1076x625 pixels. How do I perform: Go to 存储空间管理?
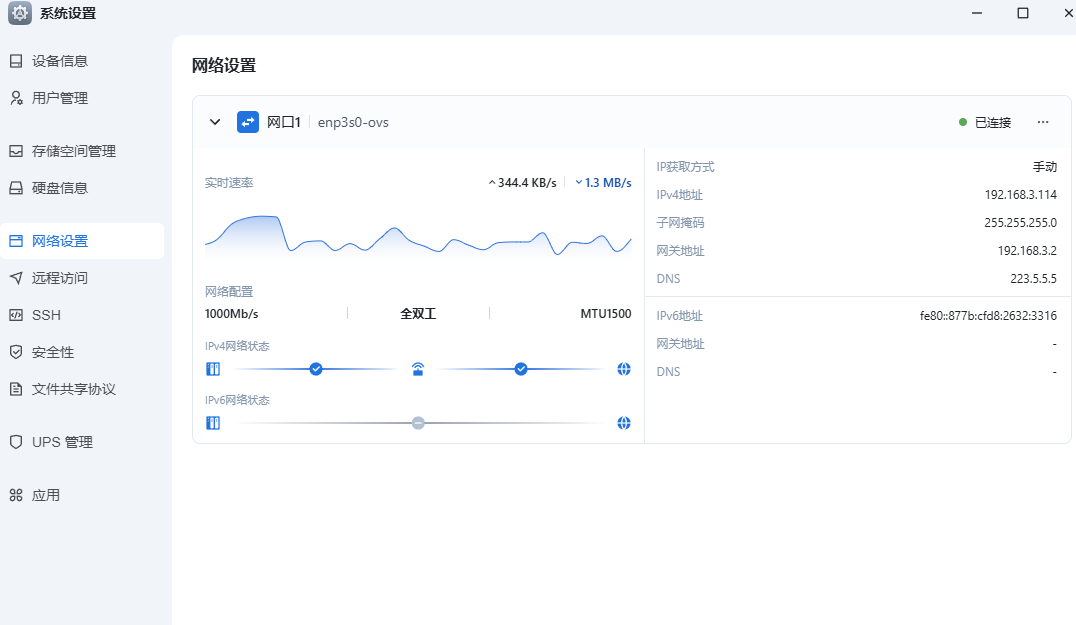click(x=82, y=151)
